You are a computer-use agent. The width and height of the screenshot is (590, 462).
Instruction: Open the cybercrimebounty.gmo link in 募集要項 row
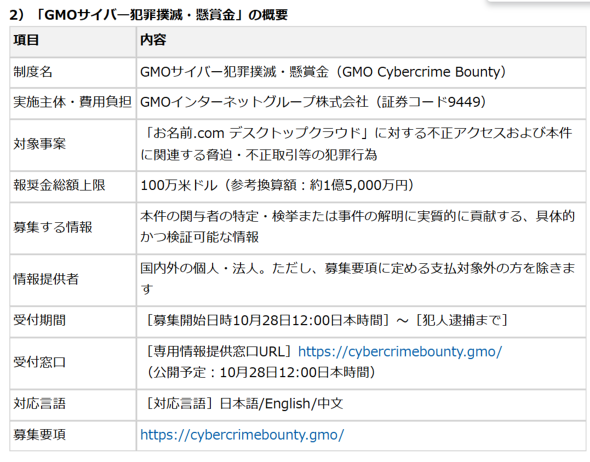(242, 435)
